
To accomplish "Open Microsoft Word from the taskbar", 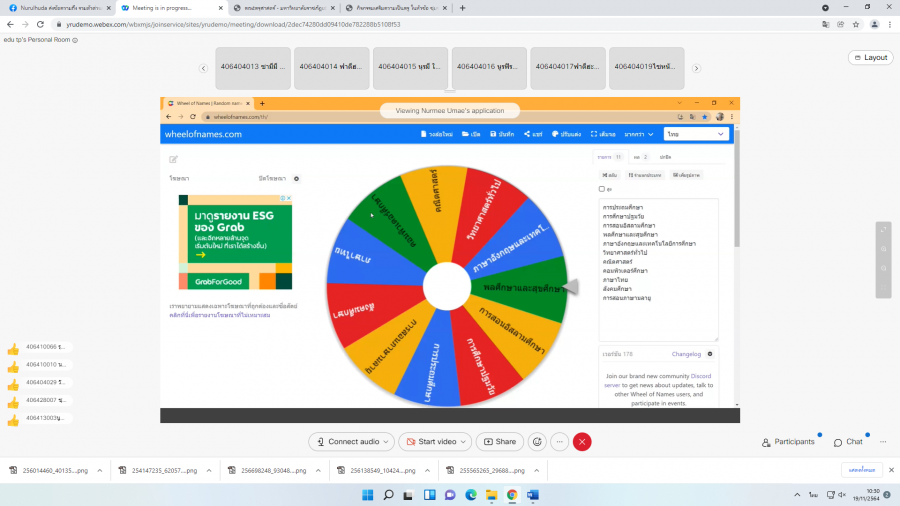I will point(533,494).
